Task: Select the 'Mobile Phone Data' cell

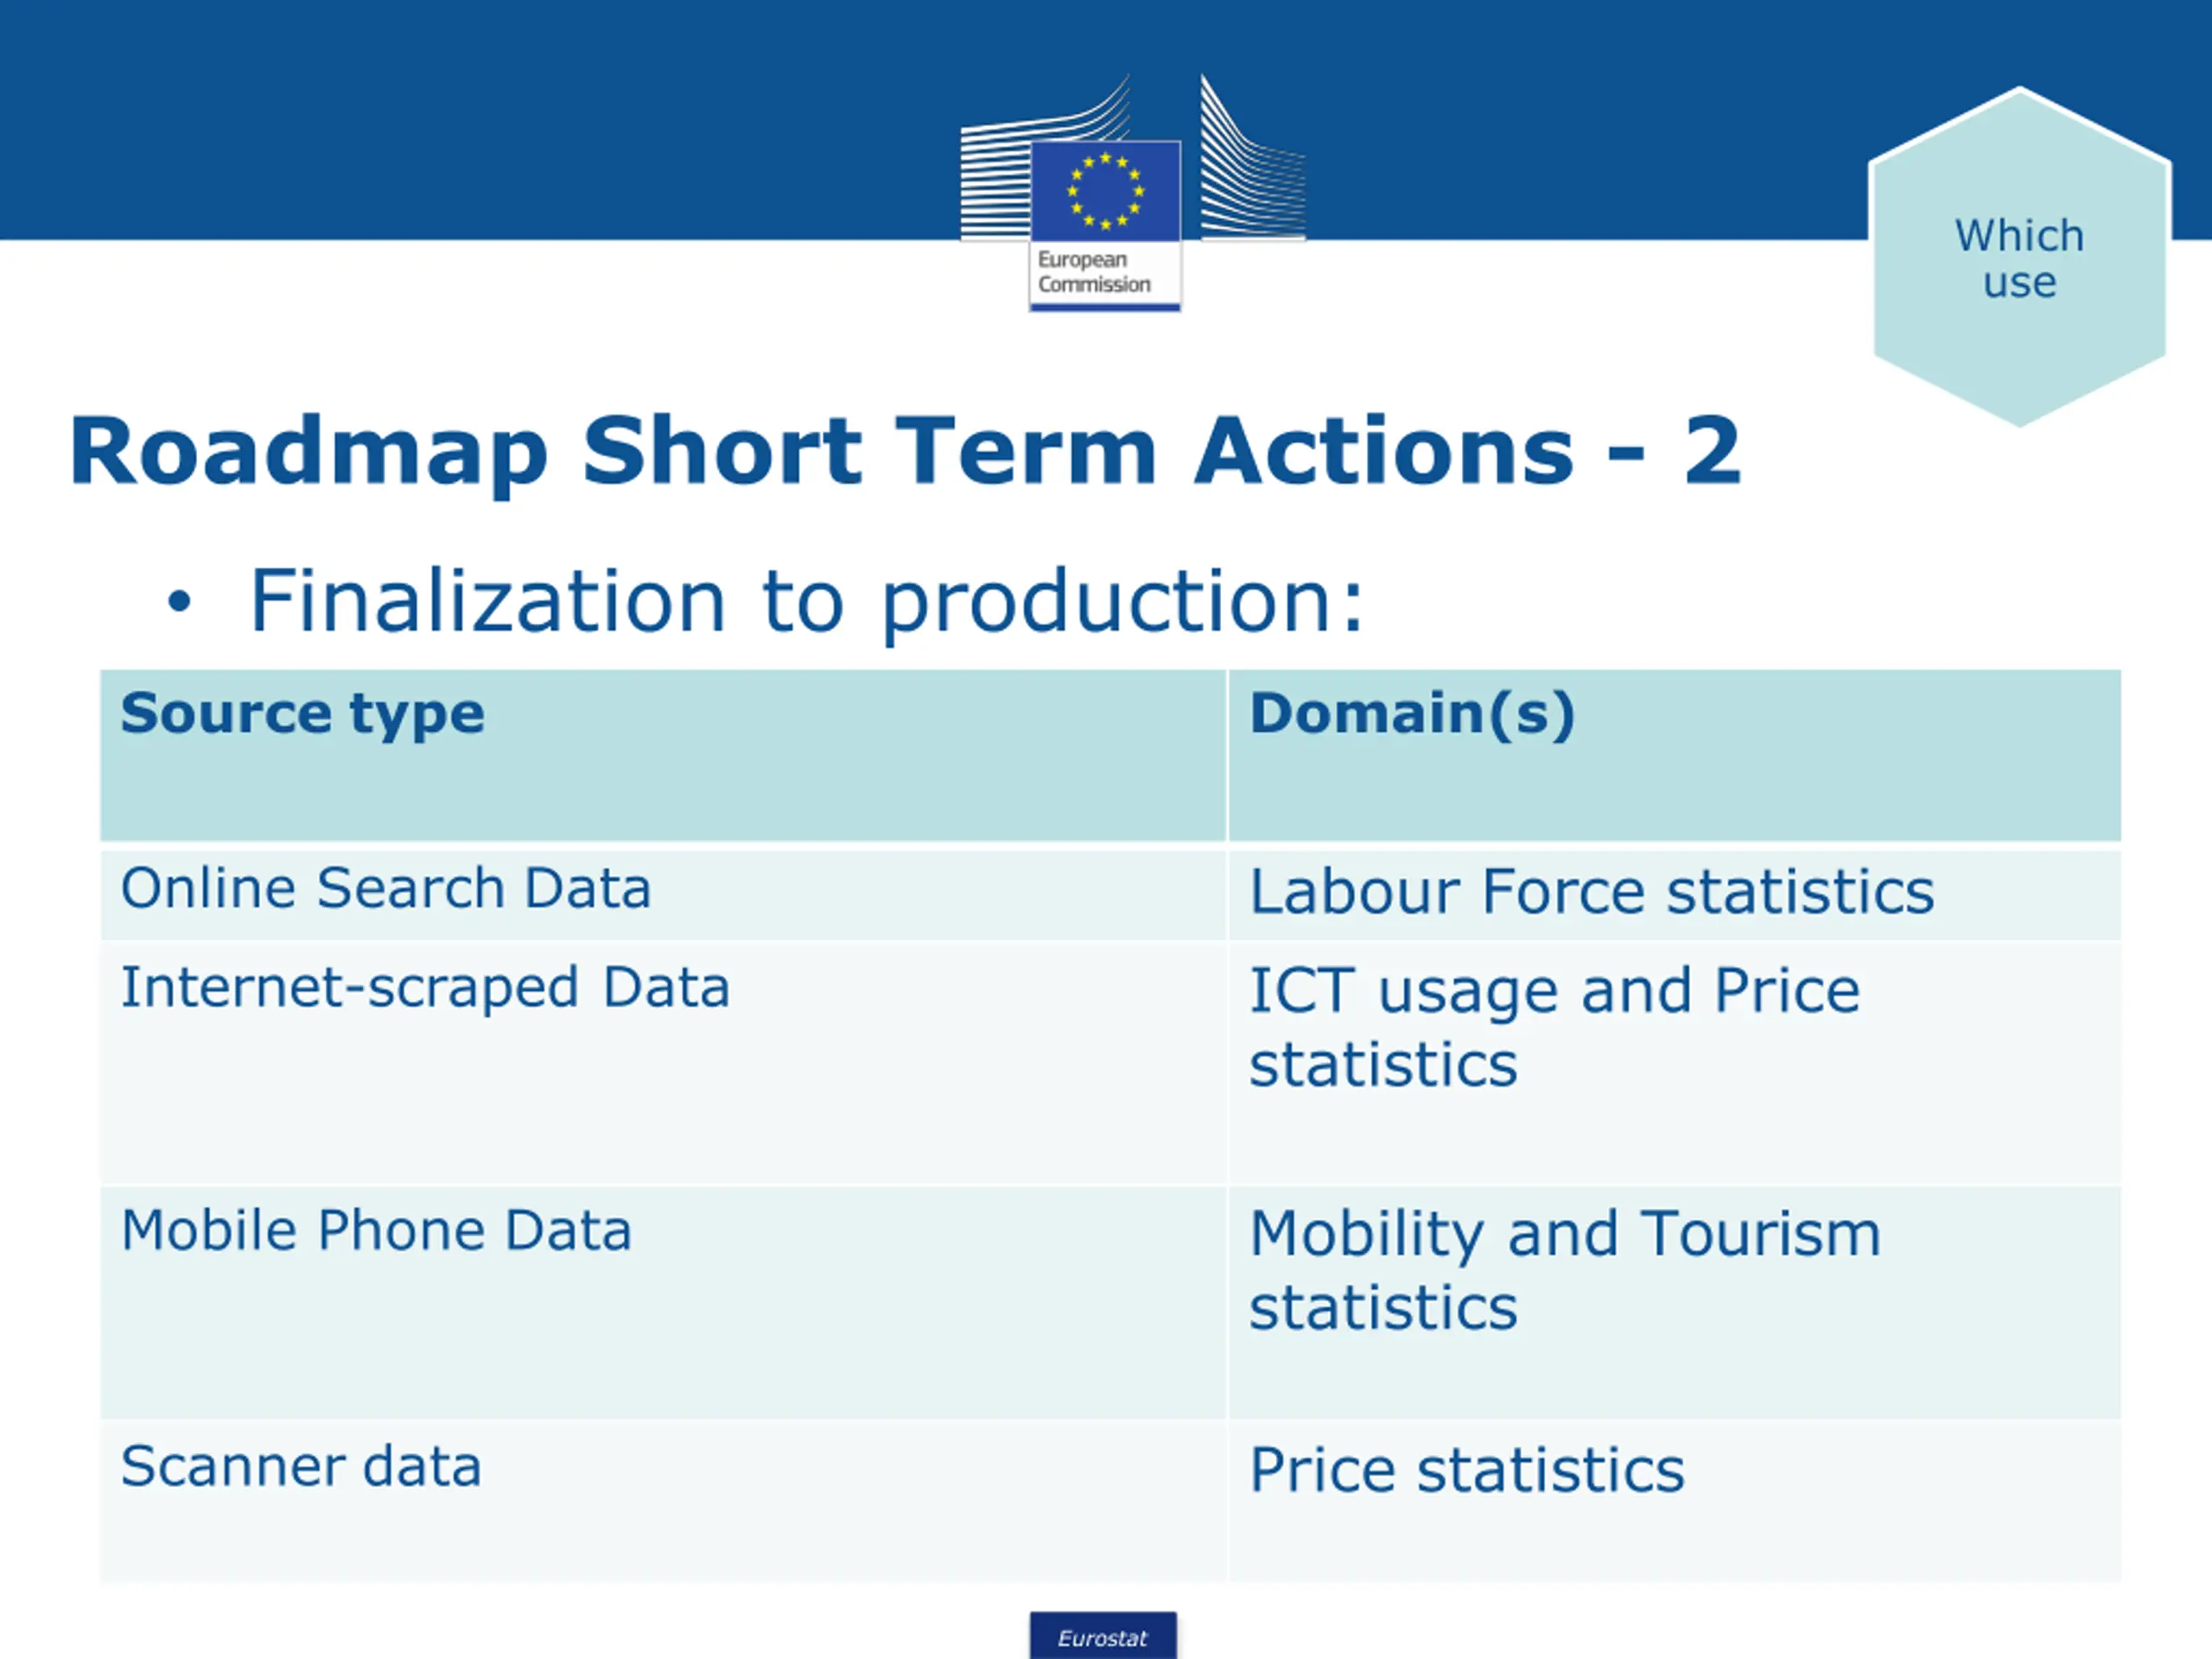Action: (663, 1303)
